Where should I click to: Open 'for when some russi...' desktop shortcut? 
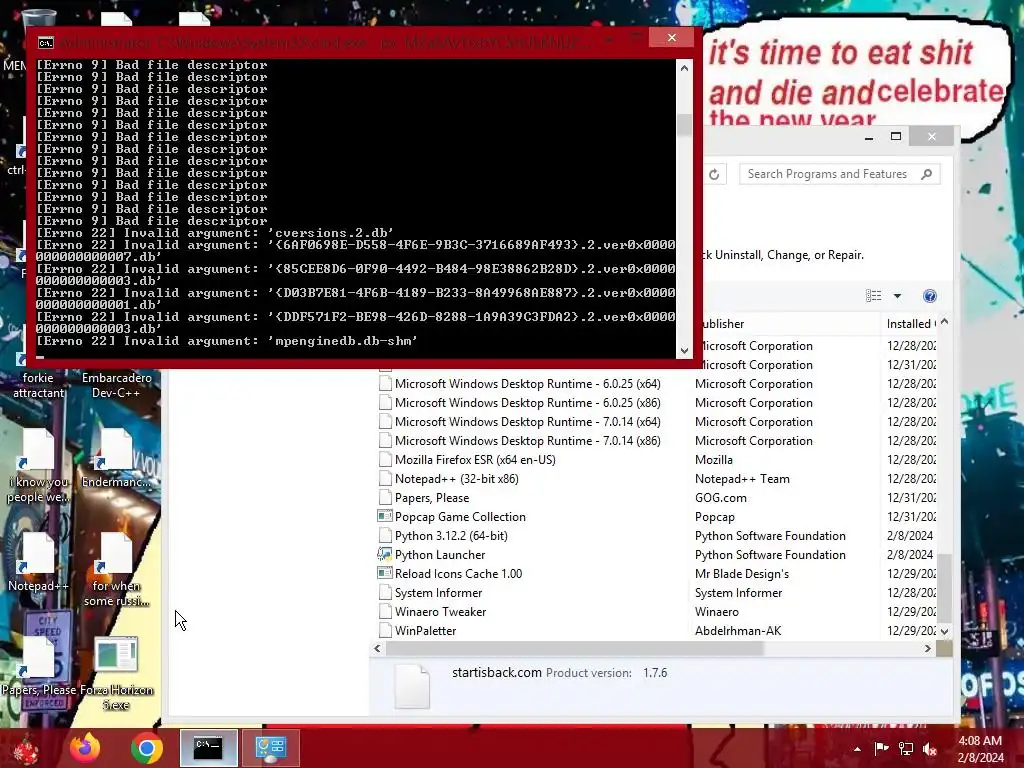tap(116, 569)
